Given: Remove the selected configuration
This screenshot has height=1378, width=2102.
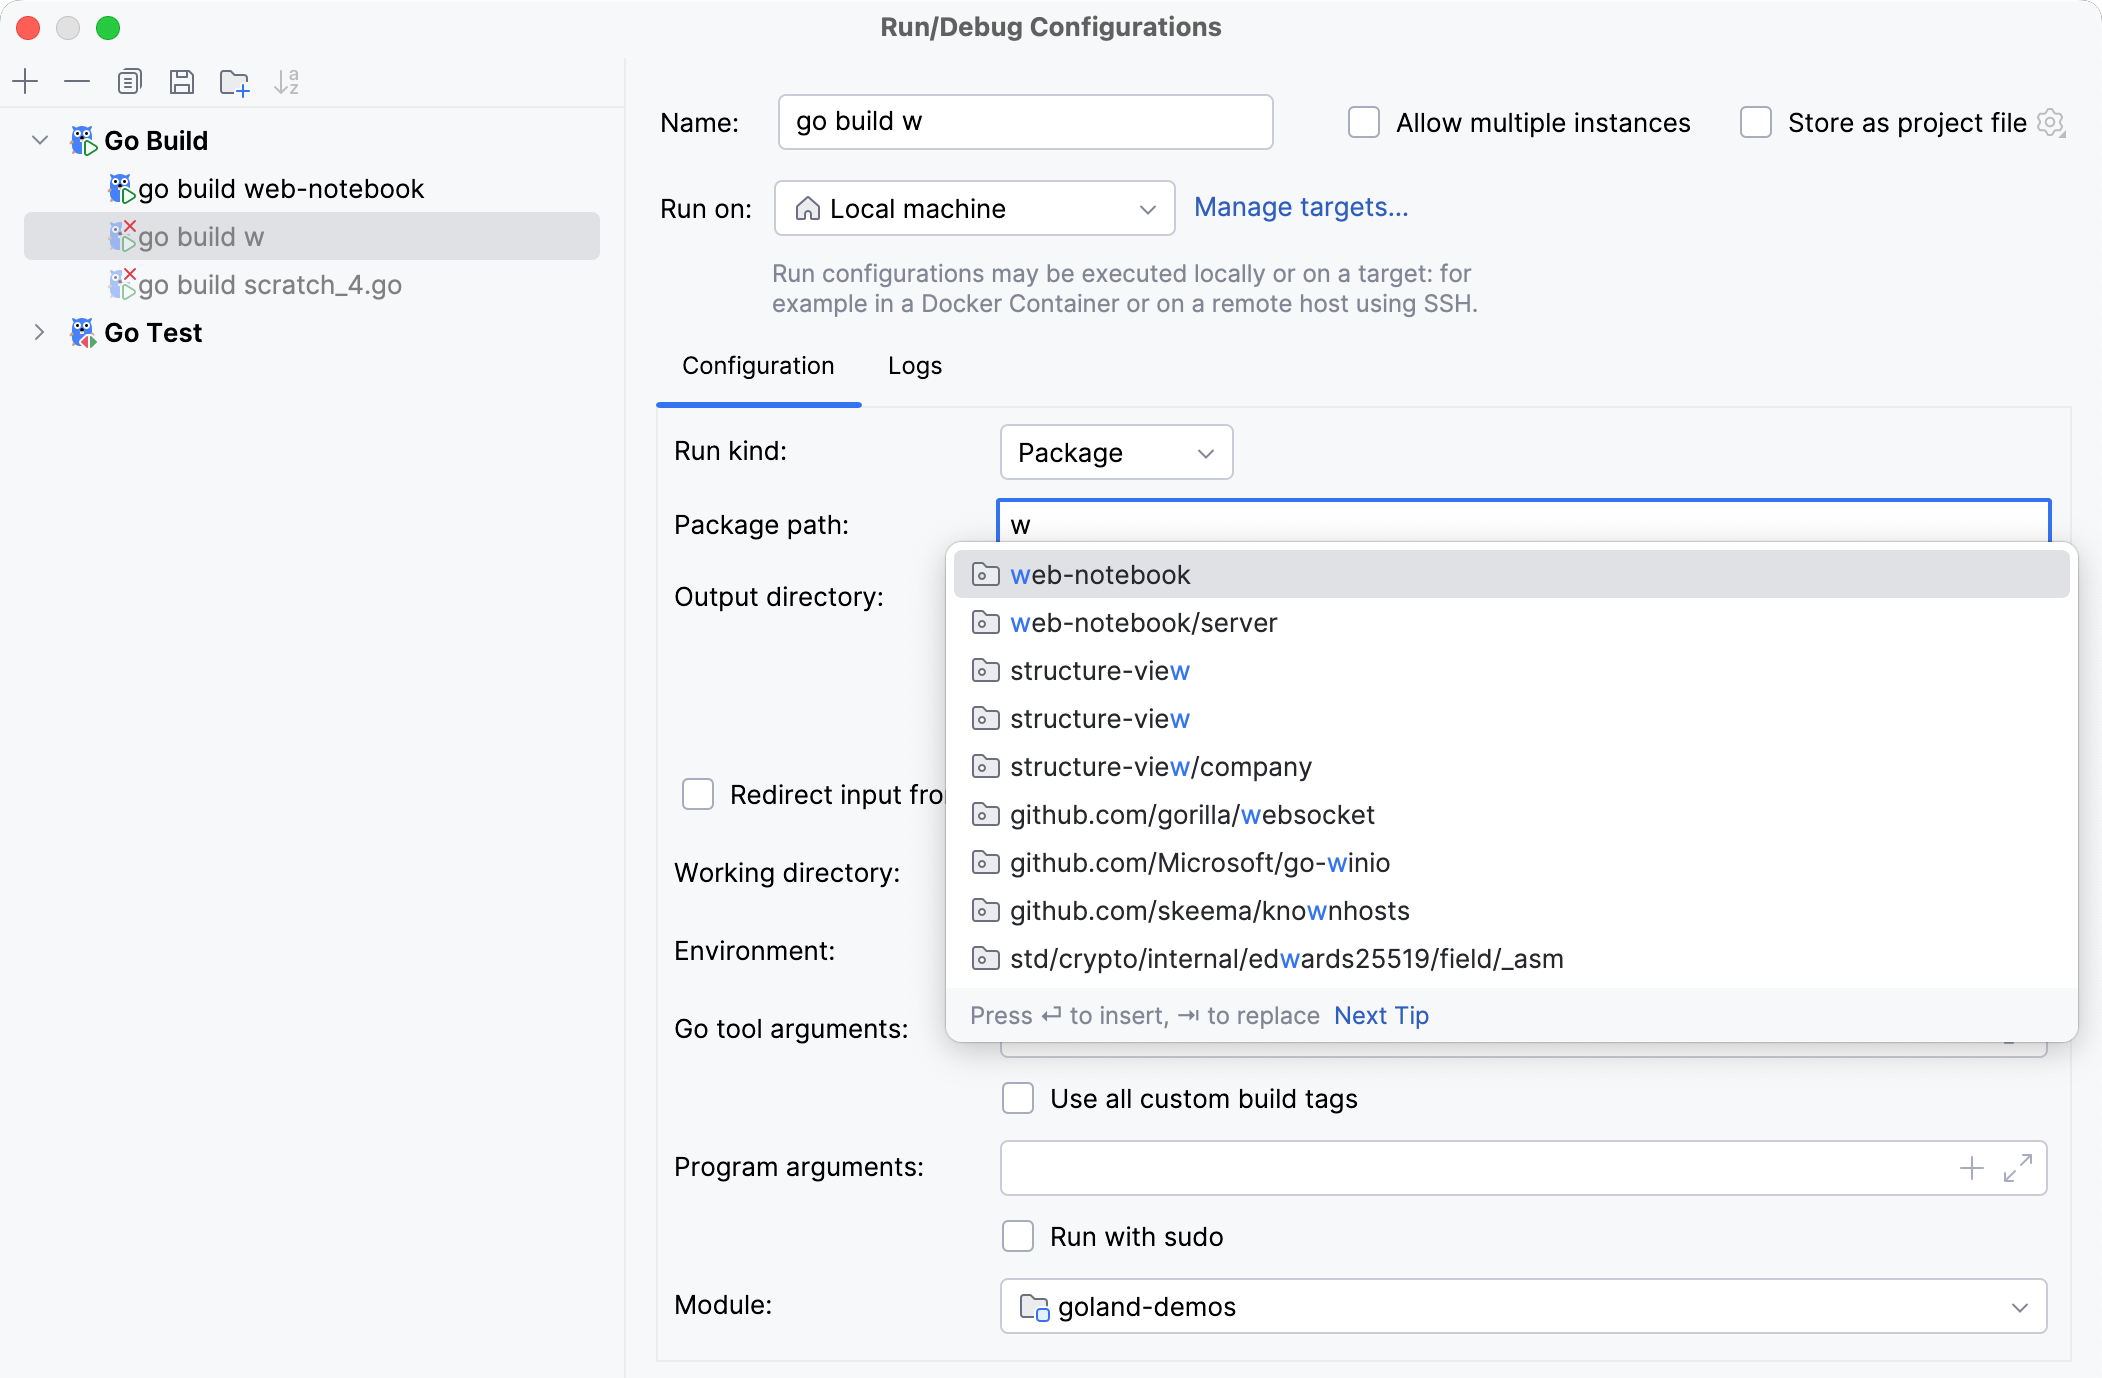Looking at the screenshot, I should 77,82.
